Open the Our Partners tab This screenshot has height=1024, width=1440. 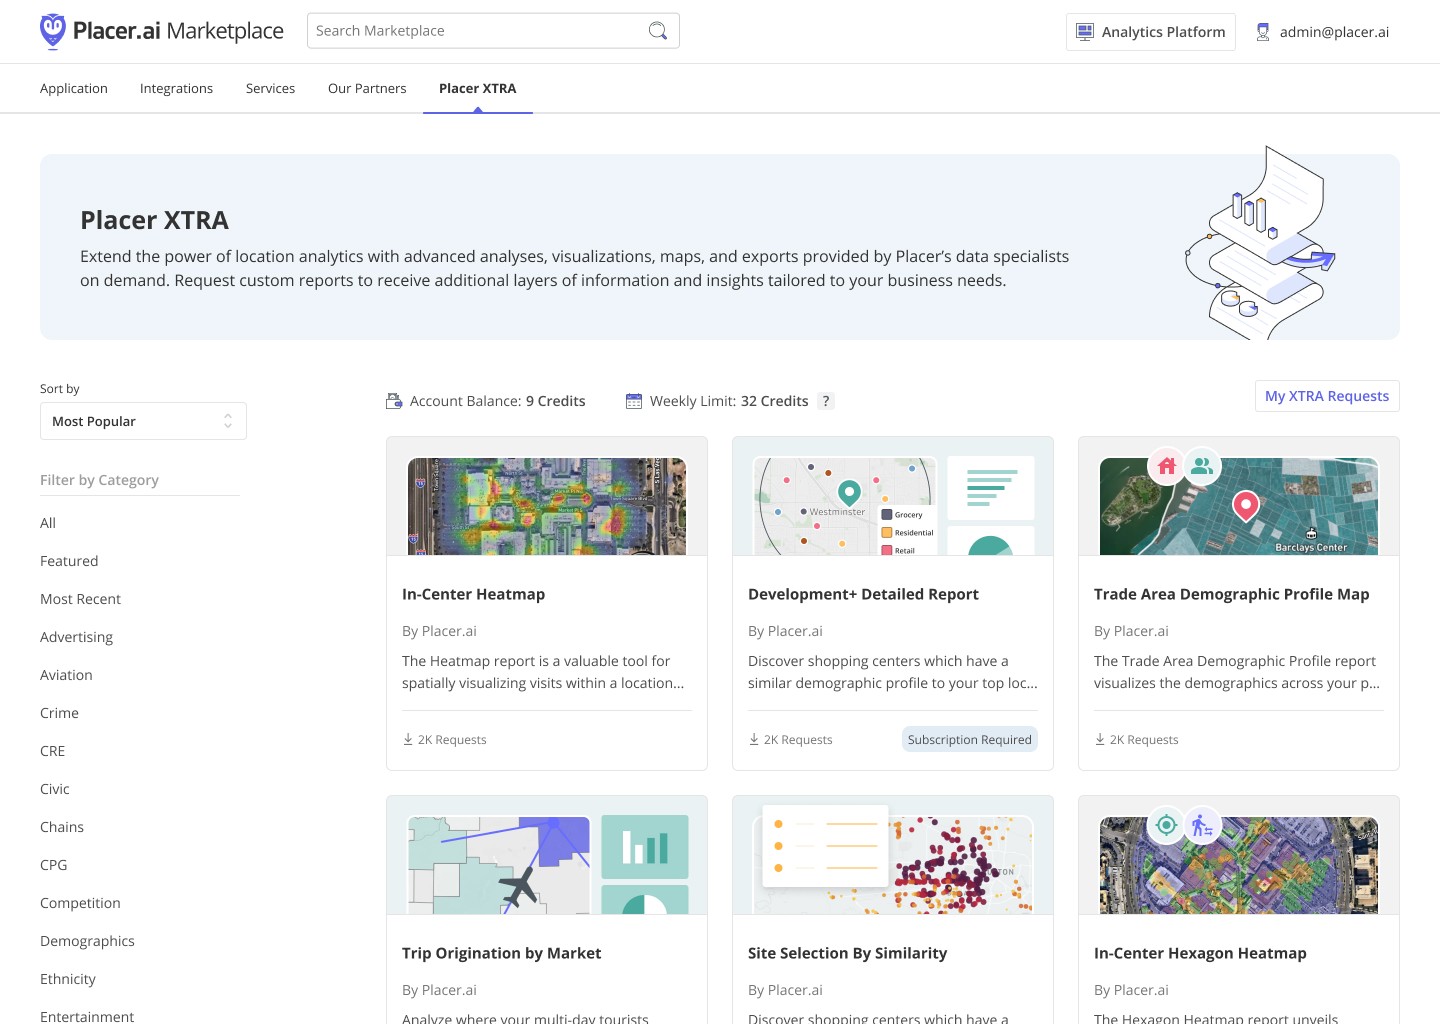pyautogui.click(x=367, y=88)
